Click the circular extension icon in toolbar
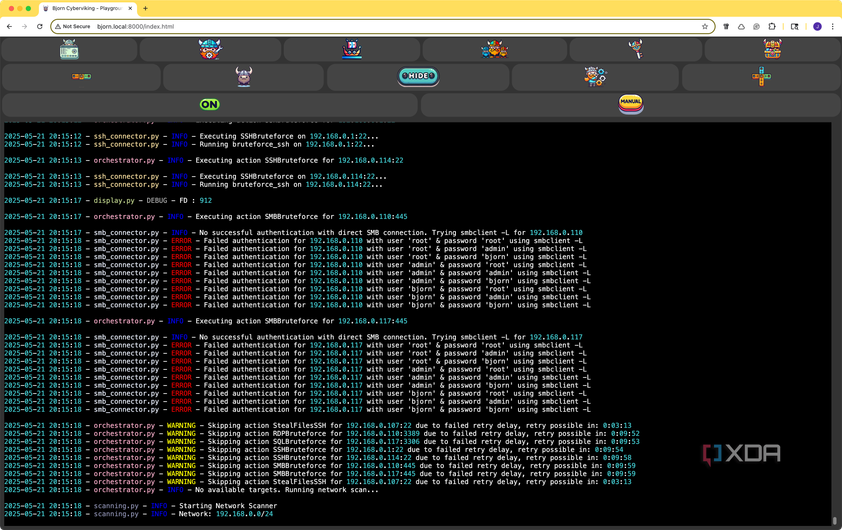 coord(756,26)
